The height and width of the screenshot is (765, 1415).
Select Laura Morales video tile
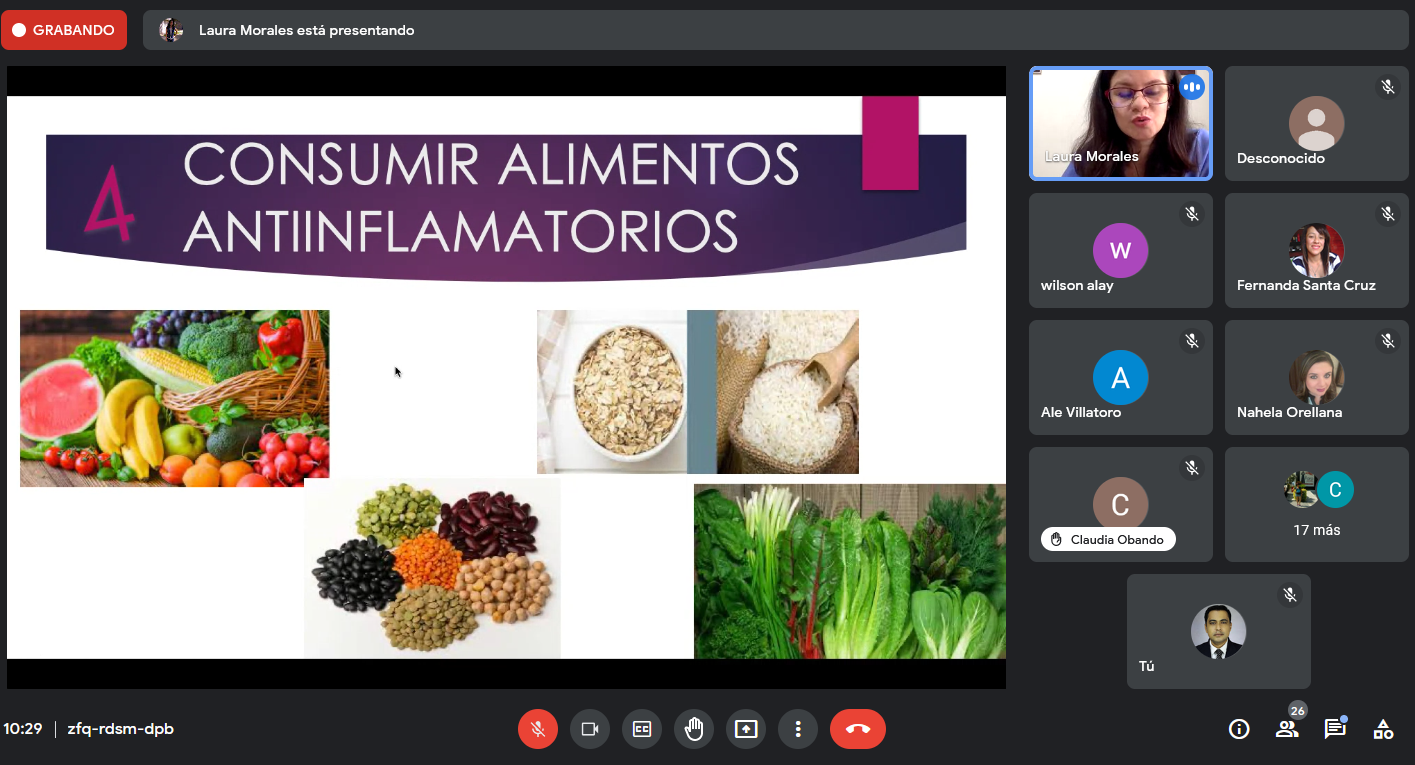(1121, 123)
